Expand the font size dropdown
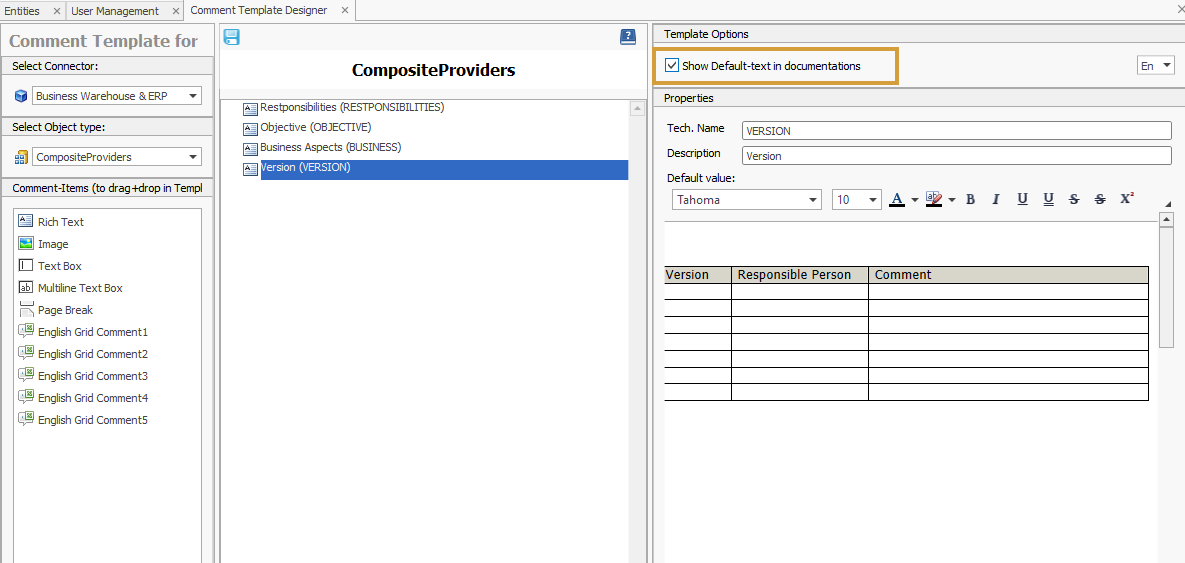This screenshot has width=1185, height=563. pyautogui.click(x=872, y=200)
